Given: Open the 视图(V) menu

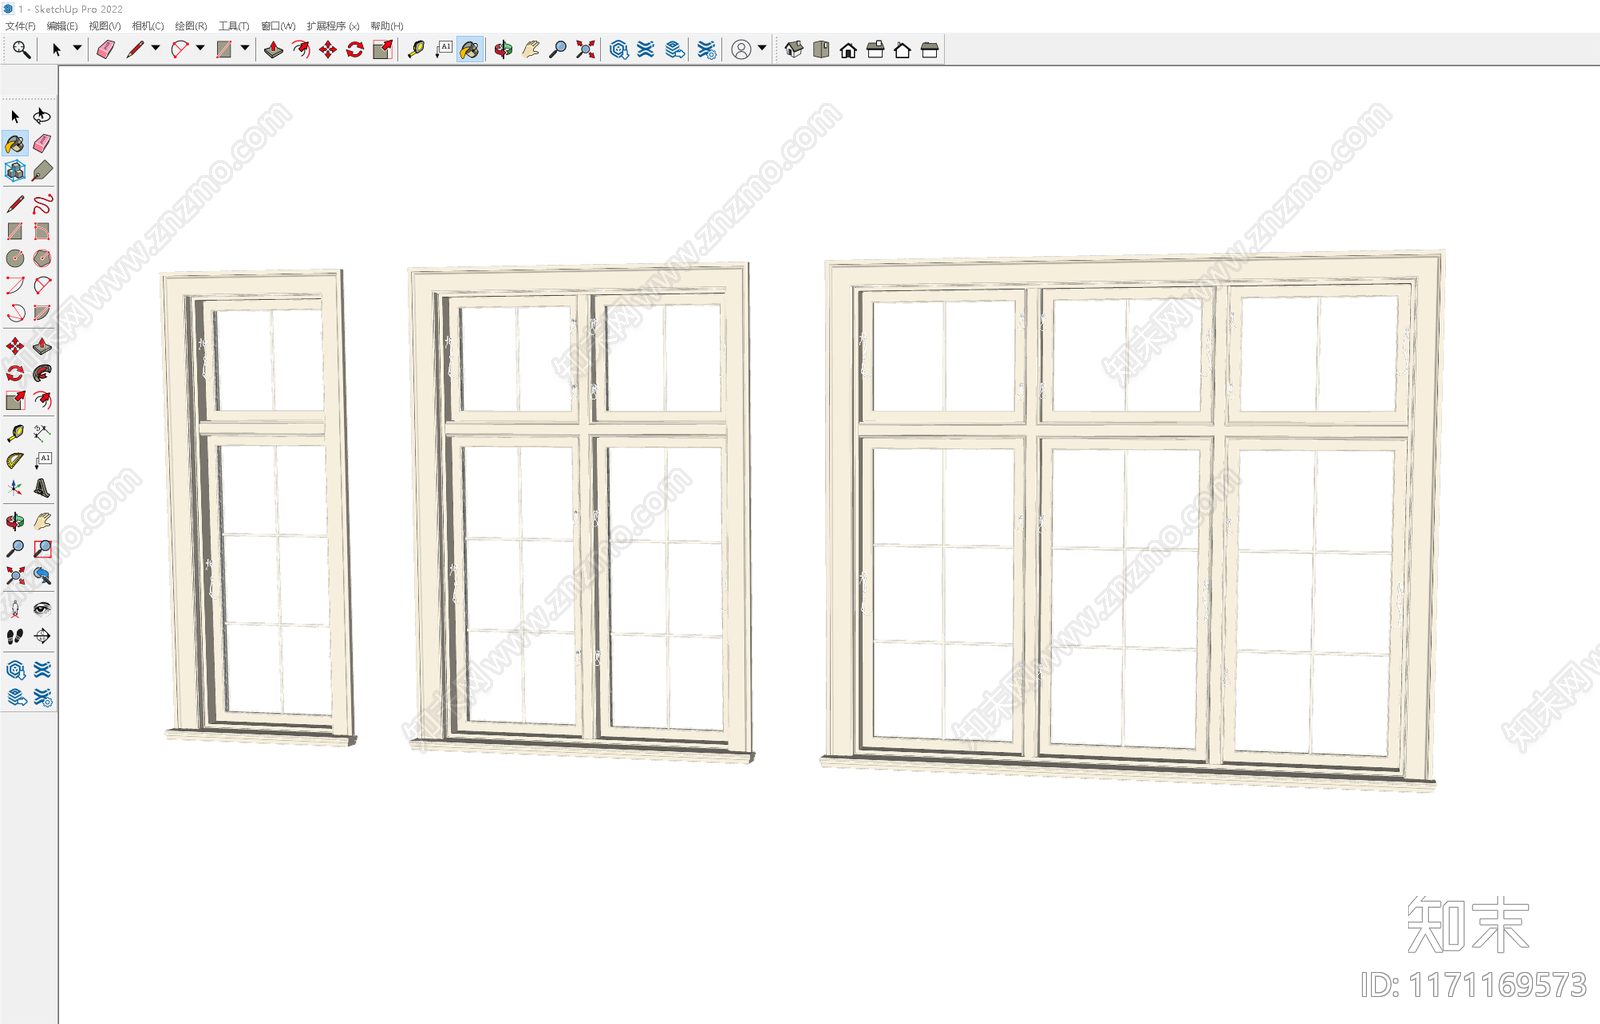Looking at the screenshot, I should pos(104,26).
